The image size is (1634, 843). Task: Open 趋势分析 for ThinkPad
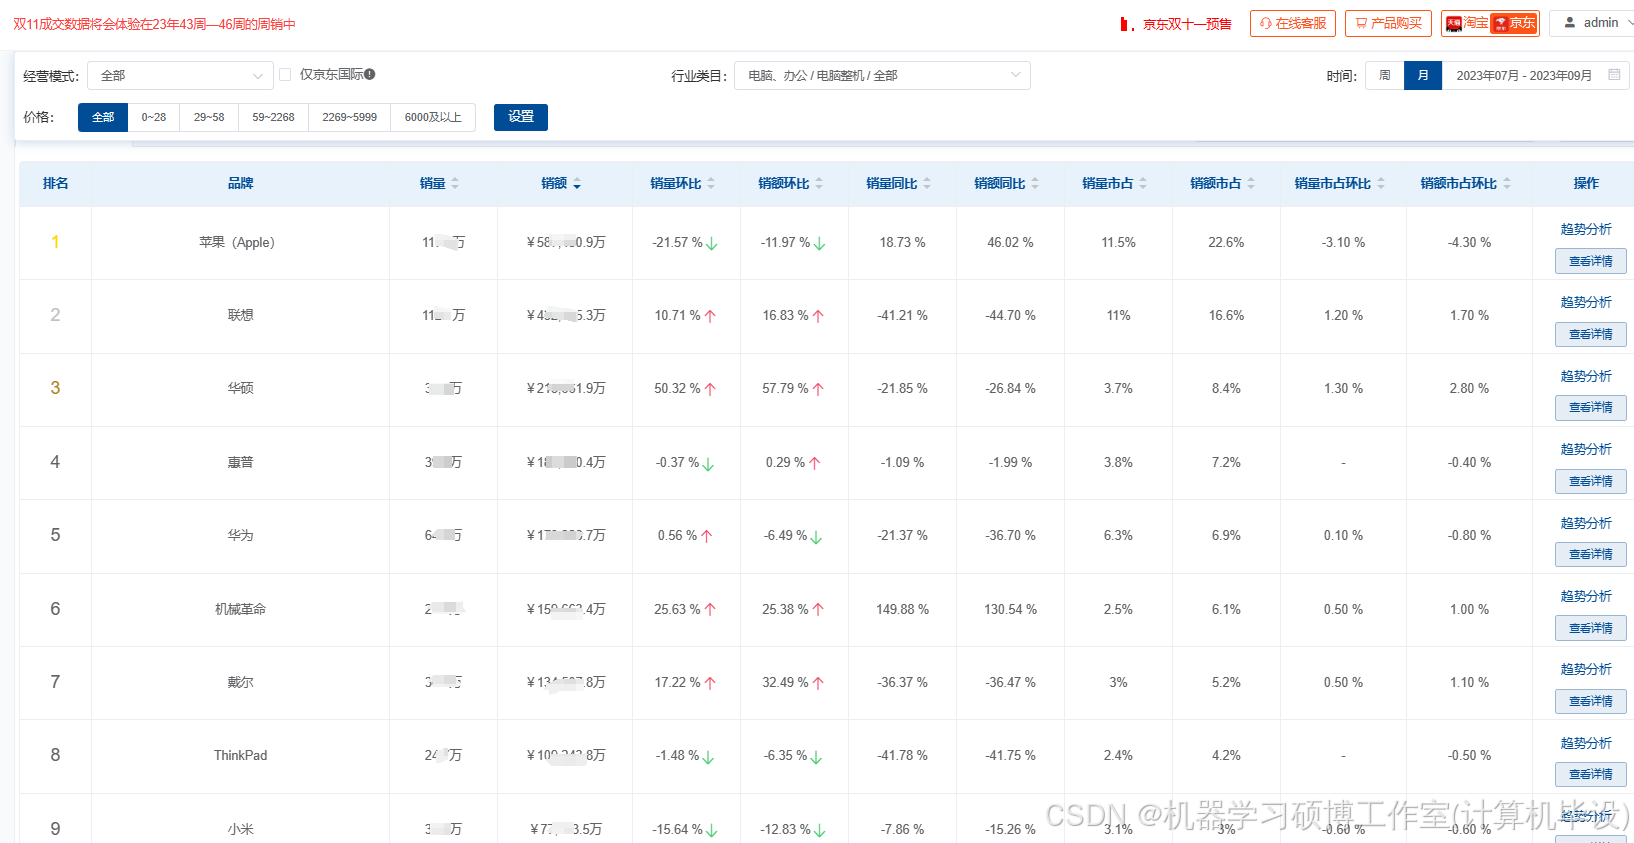tap(1586, 743)
